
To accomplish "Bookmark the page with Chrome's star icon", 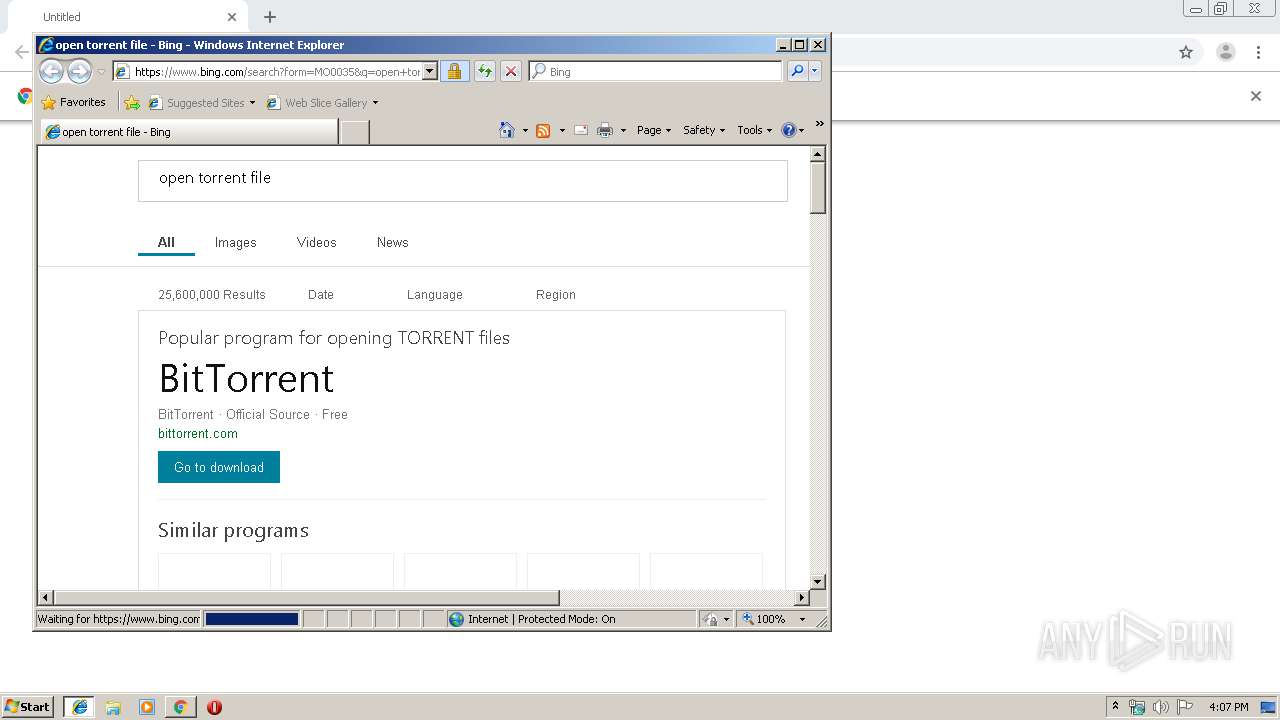I will [x=1186, y=52].
